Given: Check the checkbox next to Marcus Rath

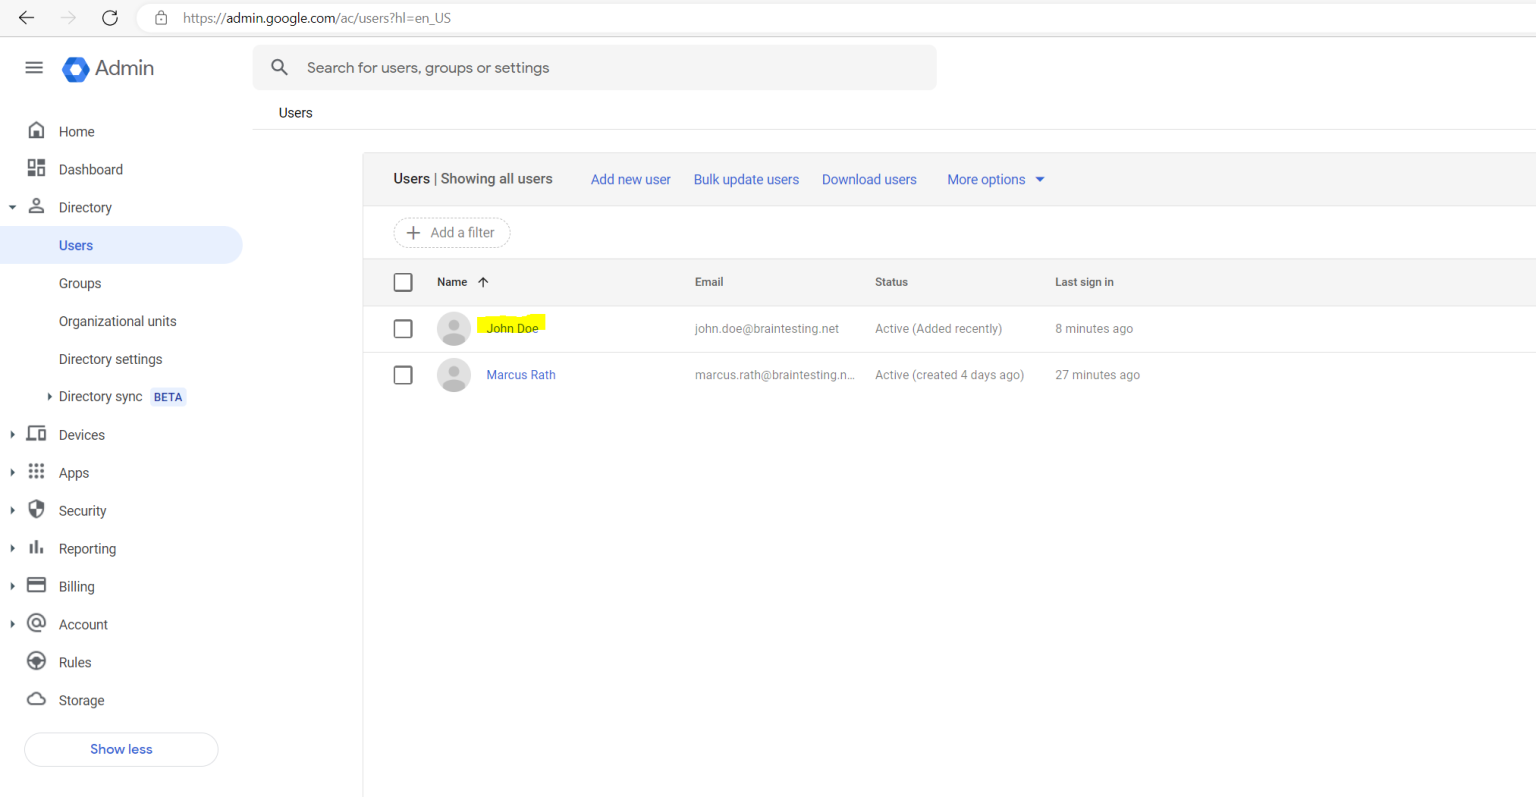Looking at the screenshot, I should point(403,375).
